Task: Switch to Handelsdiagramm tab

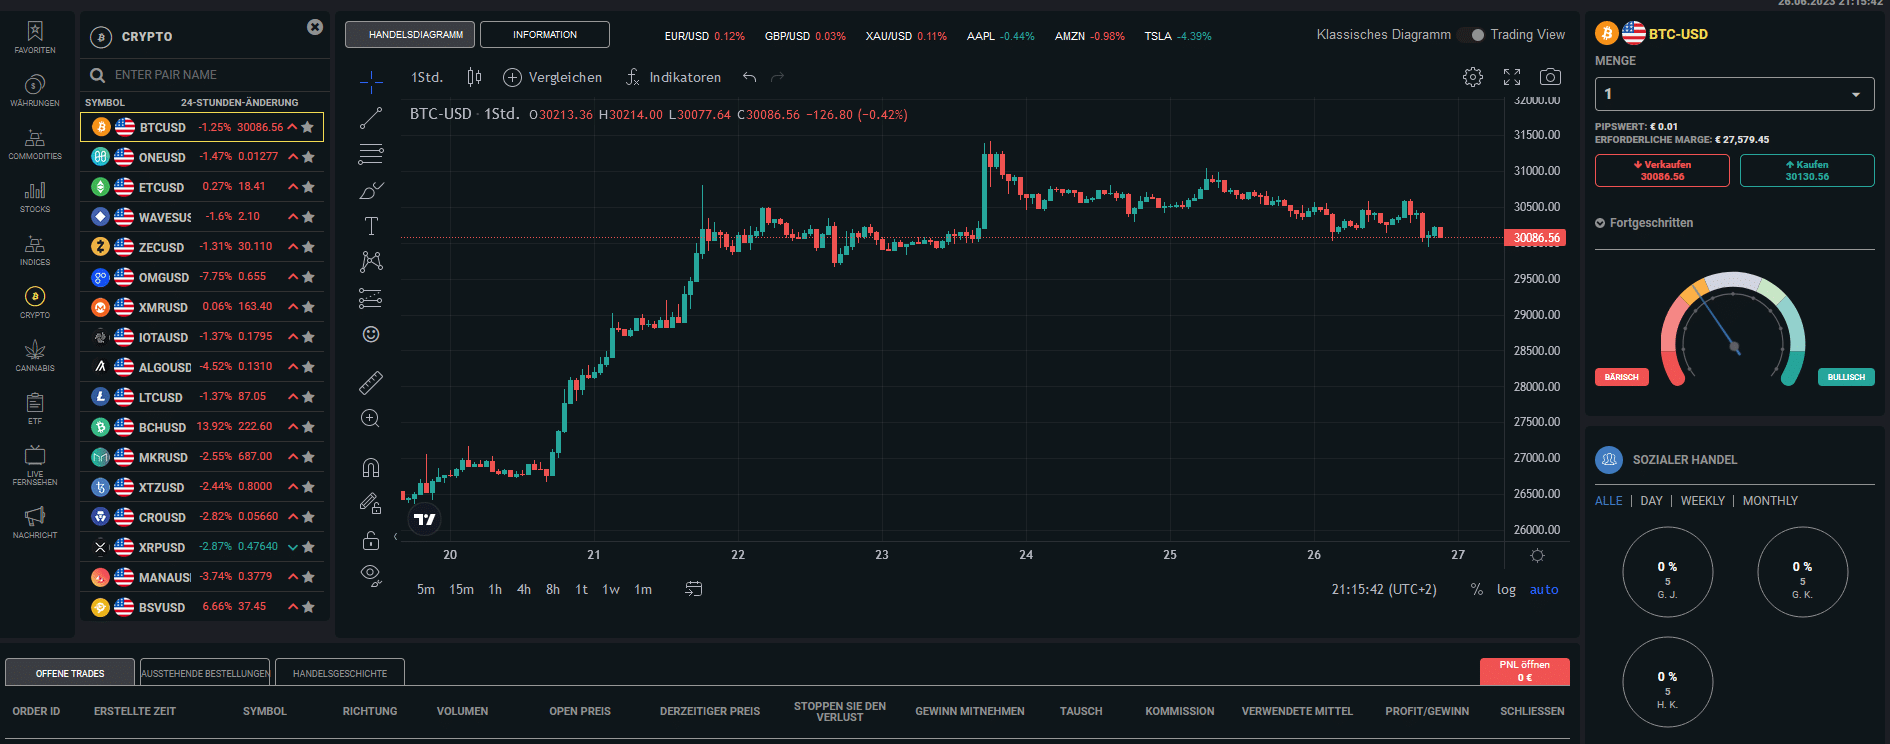Action: [x=410, y=35]
